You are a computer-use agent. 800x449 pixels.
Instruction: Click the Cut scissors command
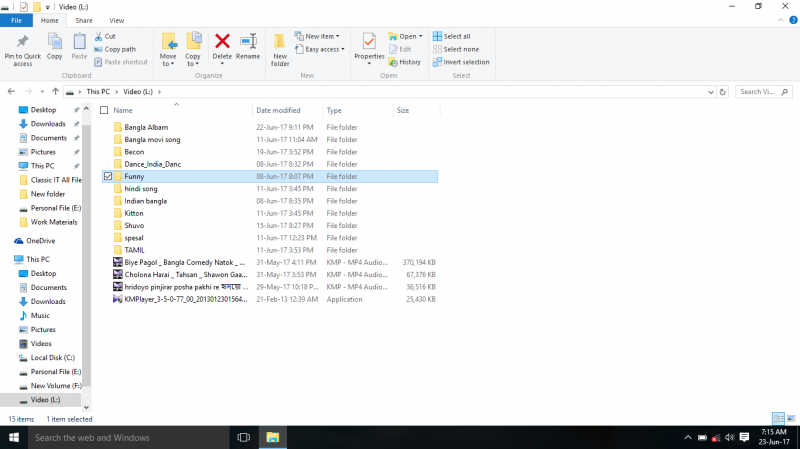pyautogui.click(x=105, y=36)
